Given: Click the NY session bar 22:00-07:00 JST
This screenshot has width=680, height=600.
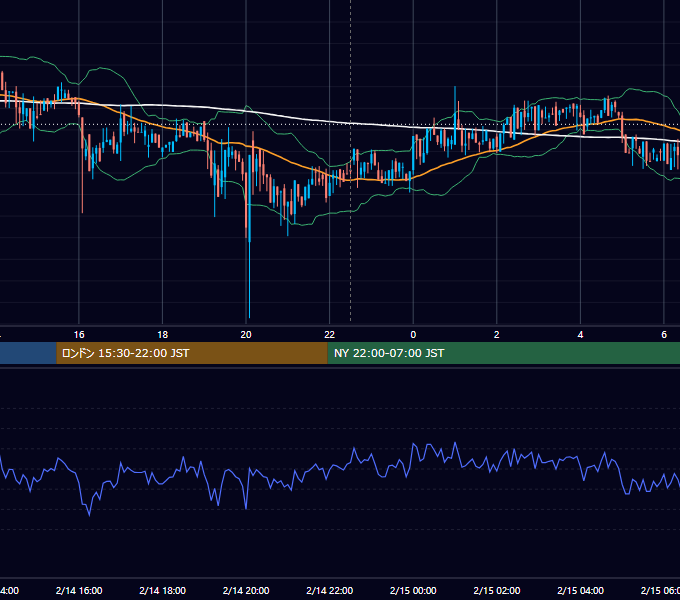Looking at the screenshot, I should point(503,353).
